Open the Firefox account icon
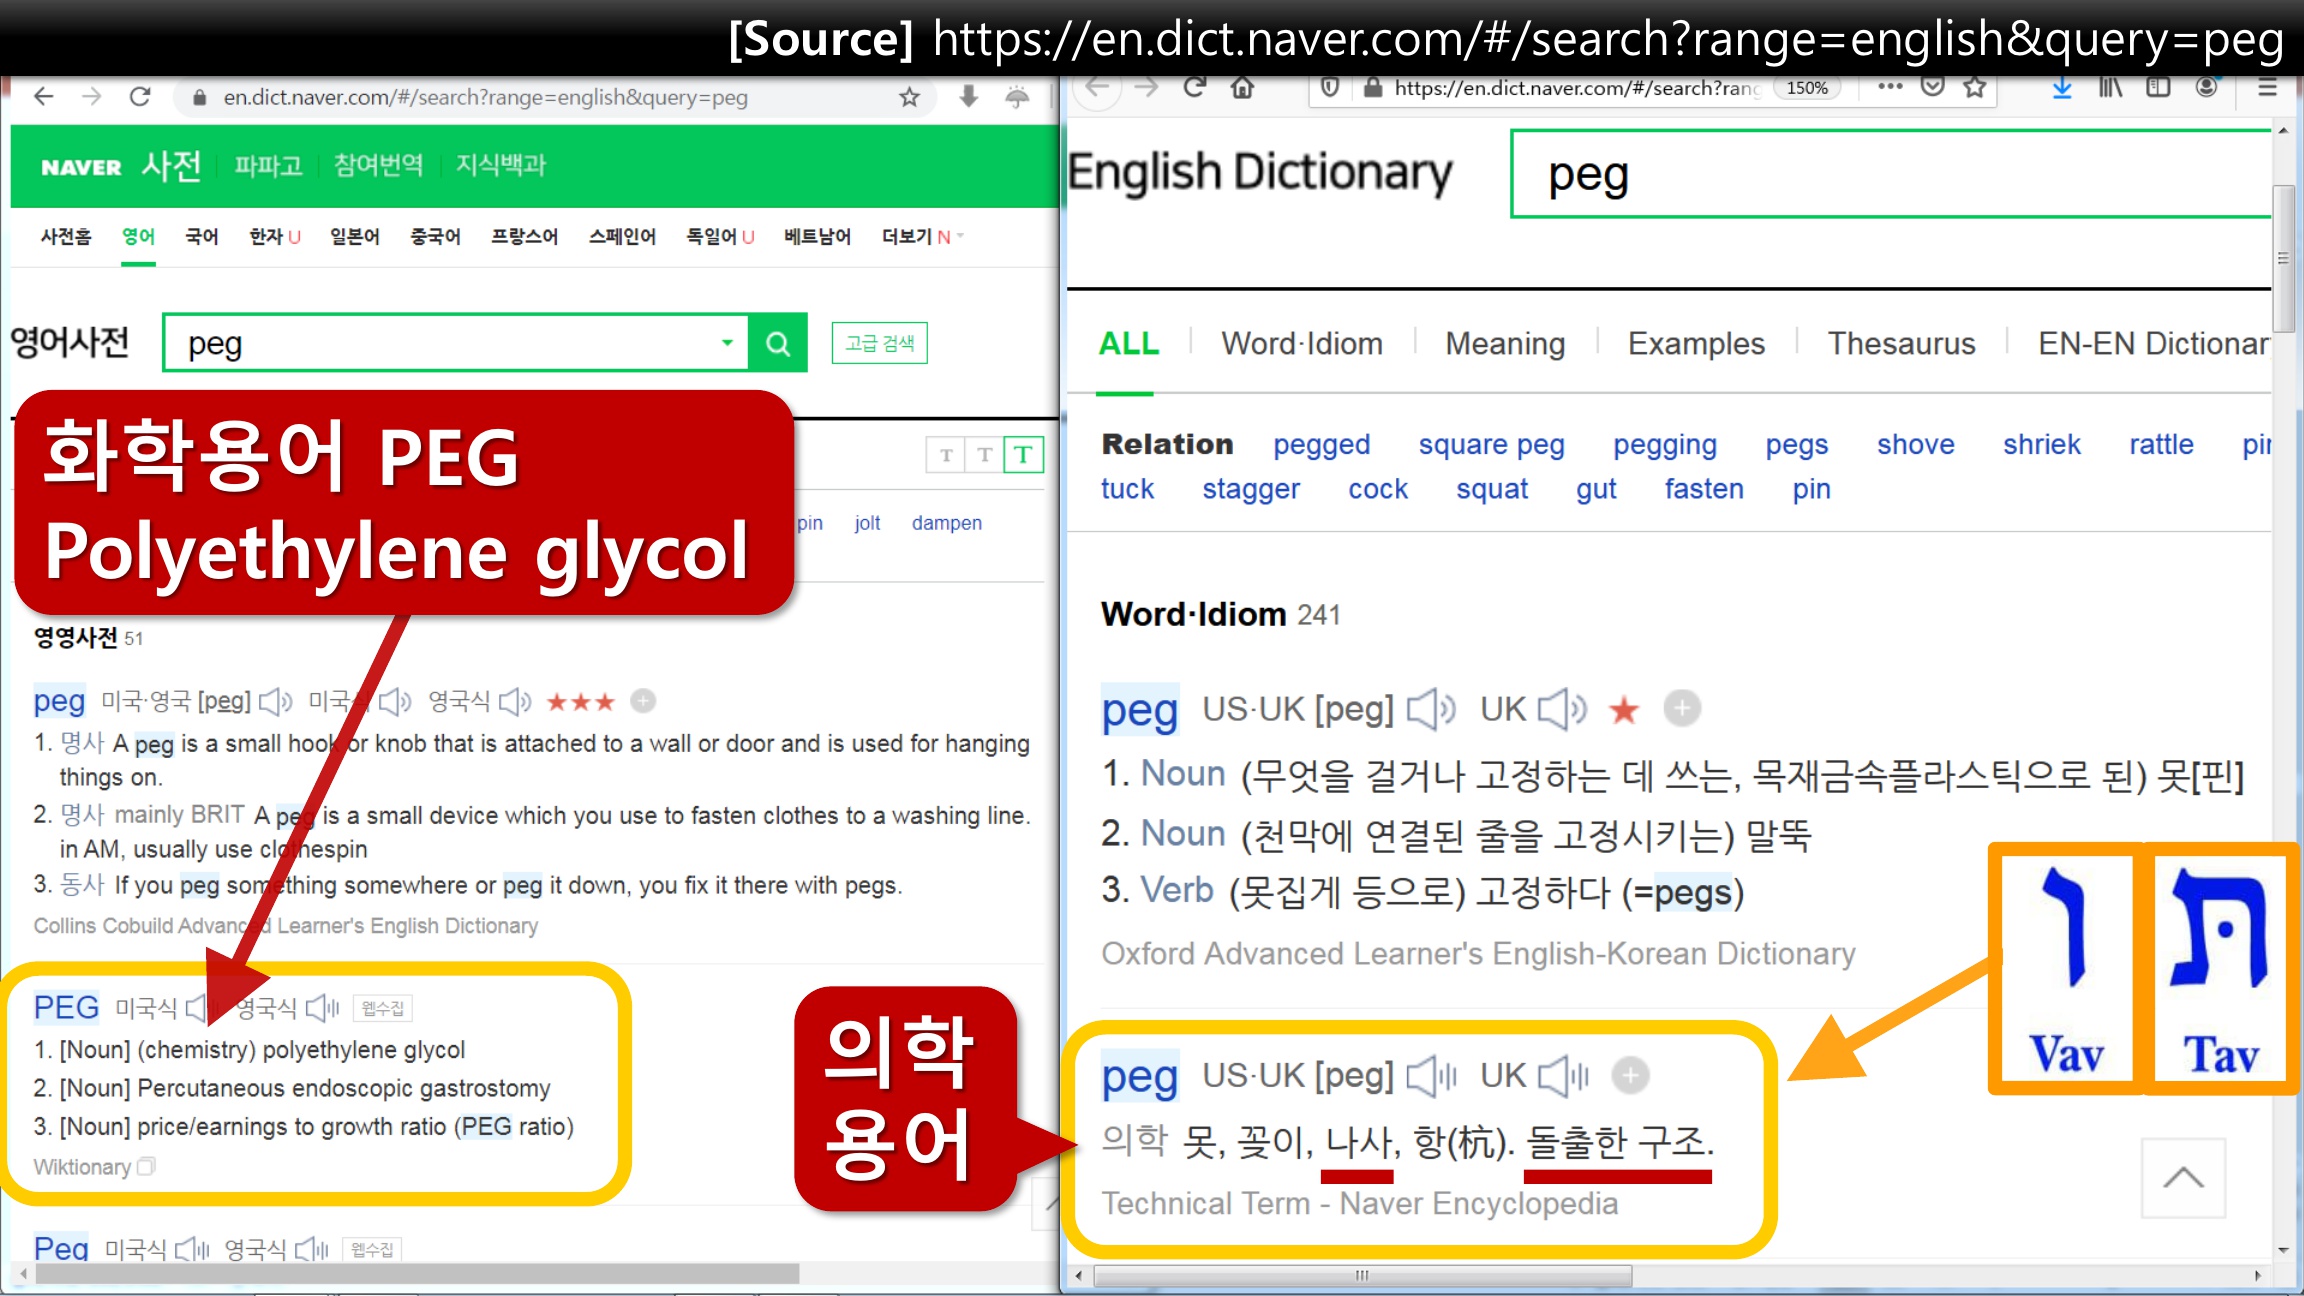 2207,87
